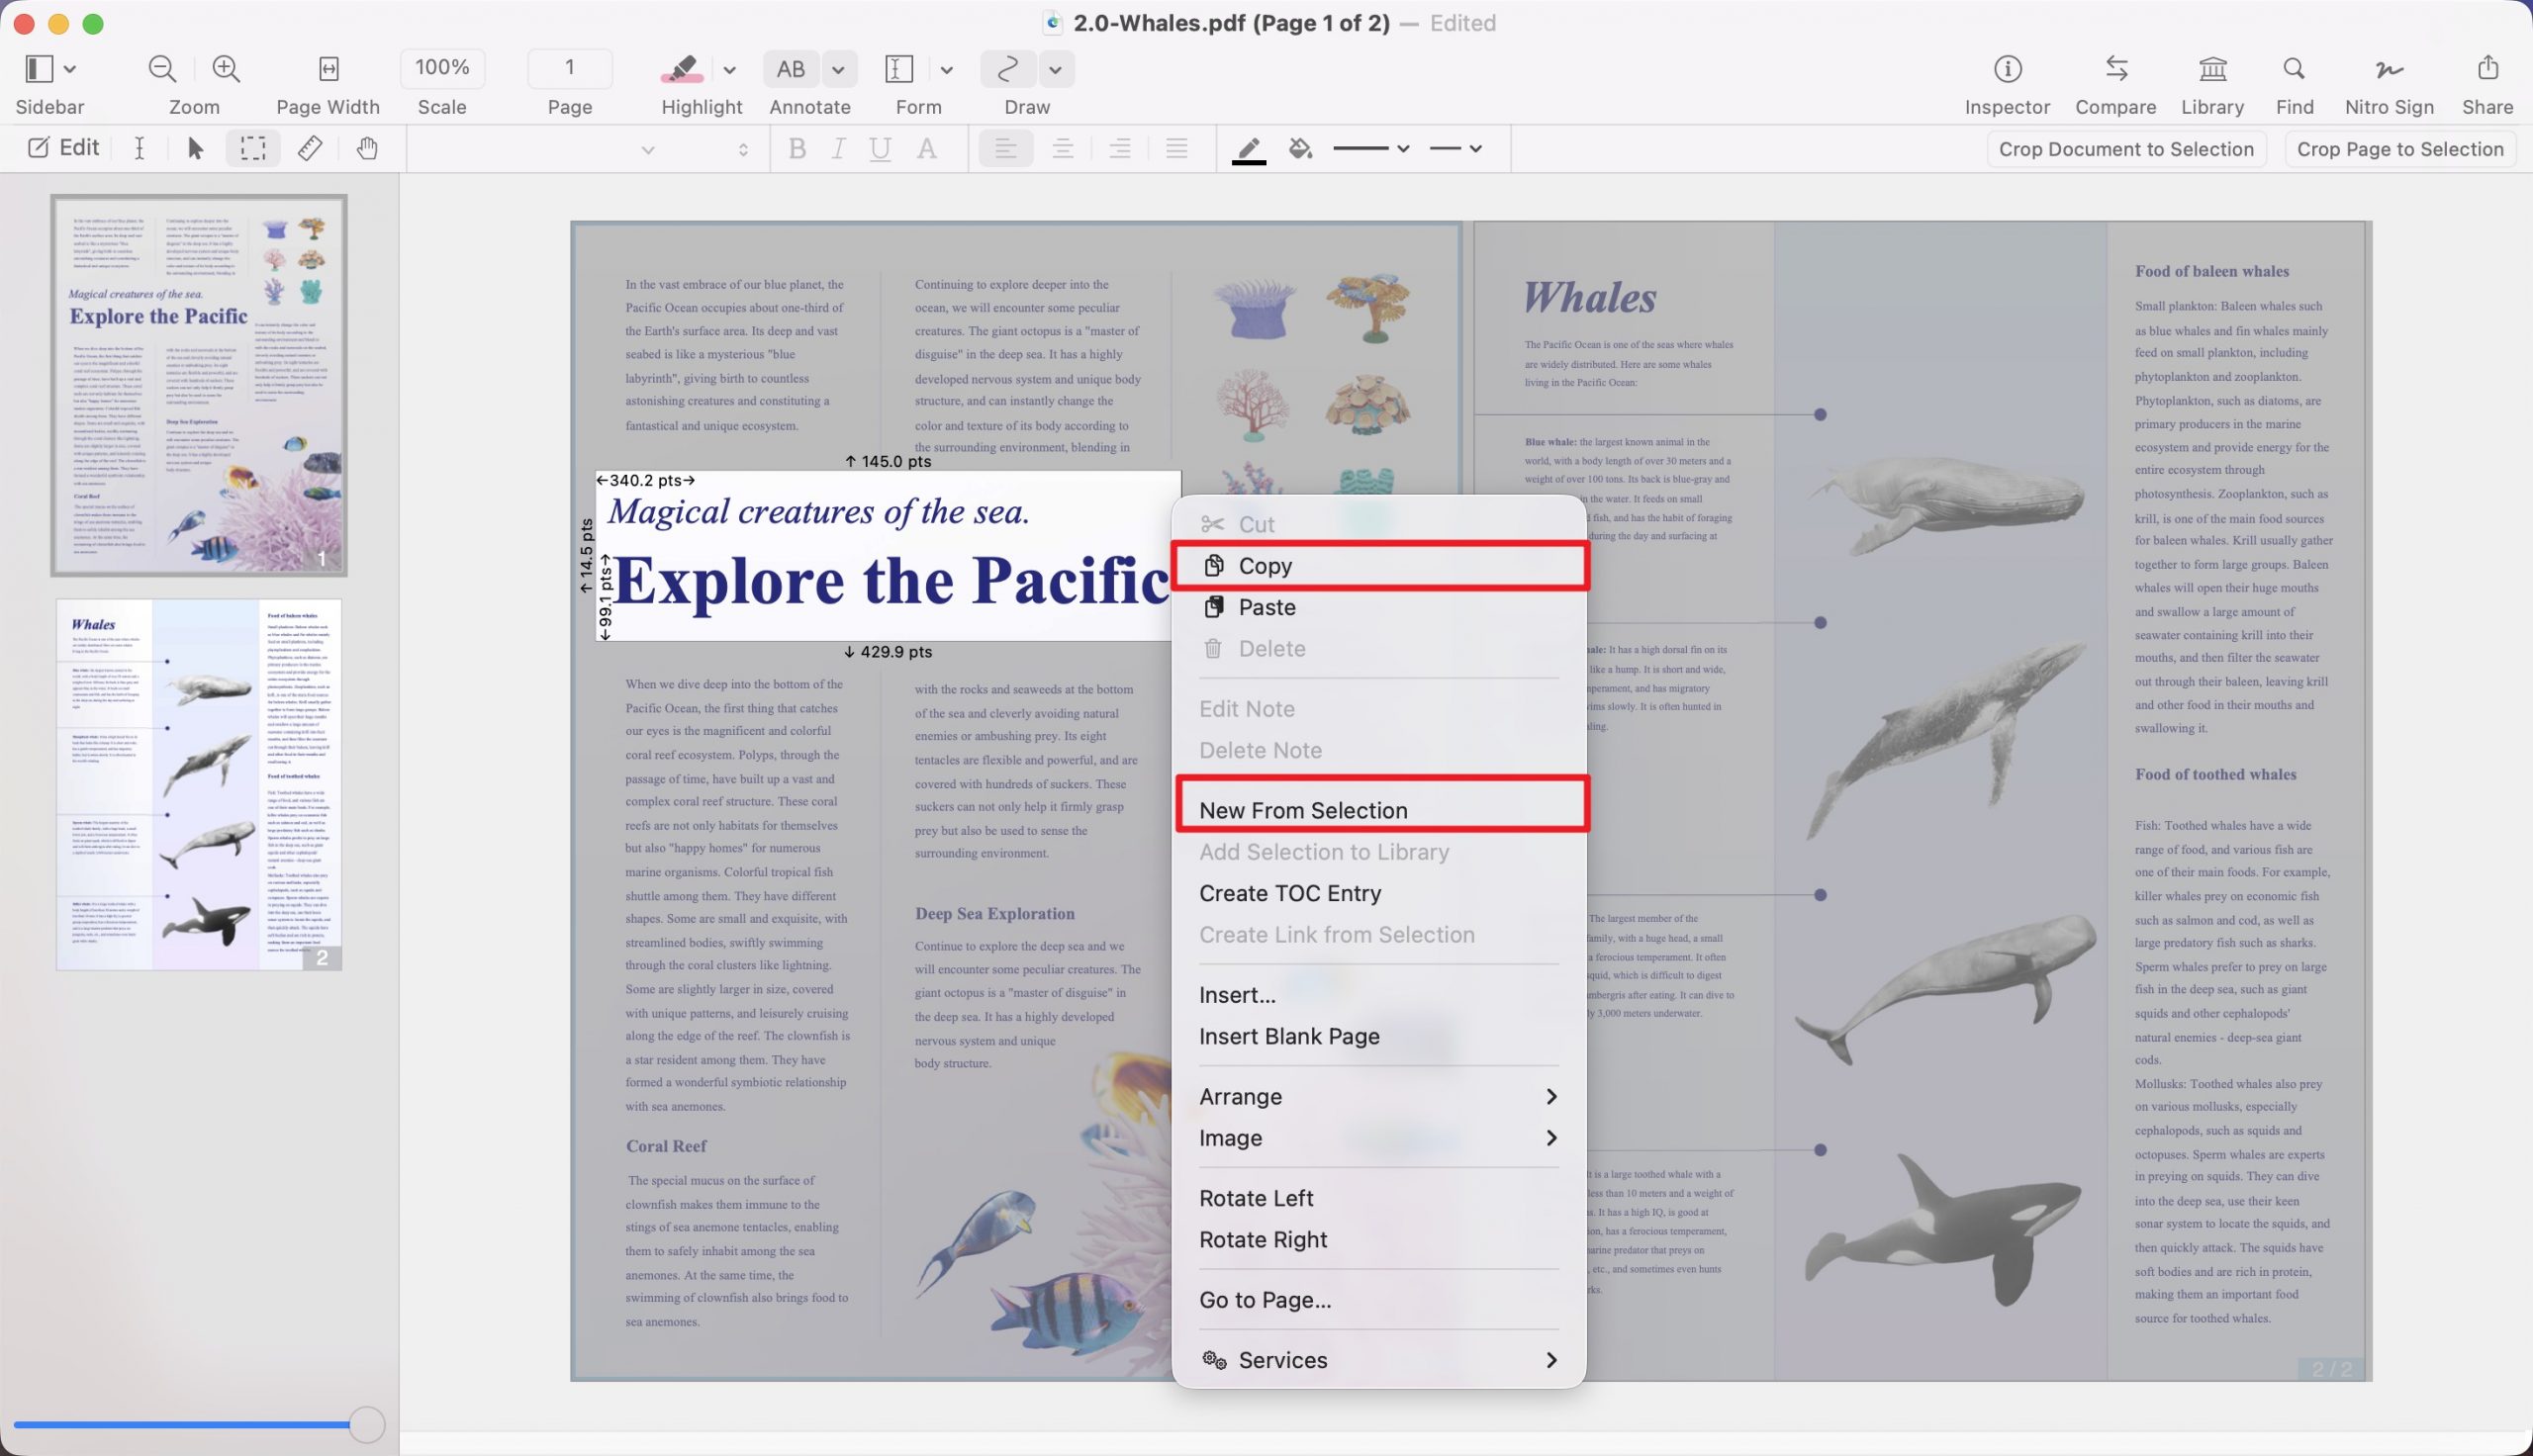Select the ruler measure tool

(x=310, y=148)
